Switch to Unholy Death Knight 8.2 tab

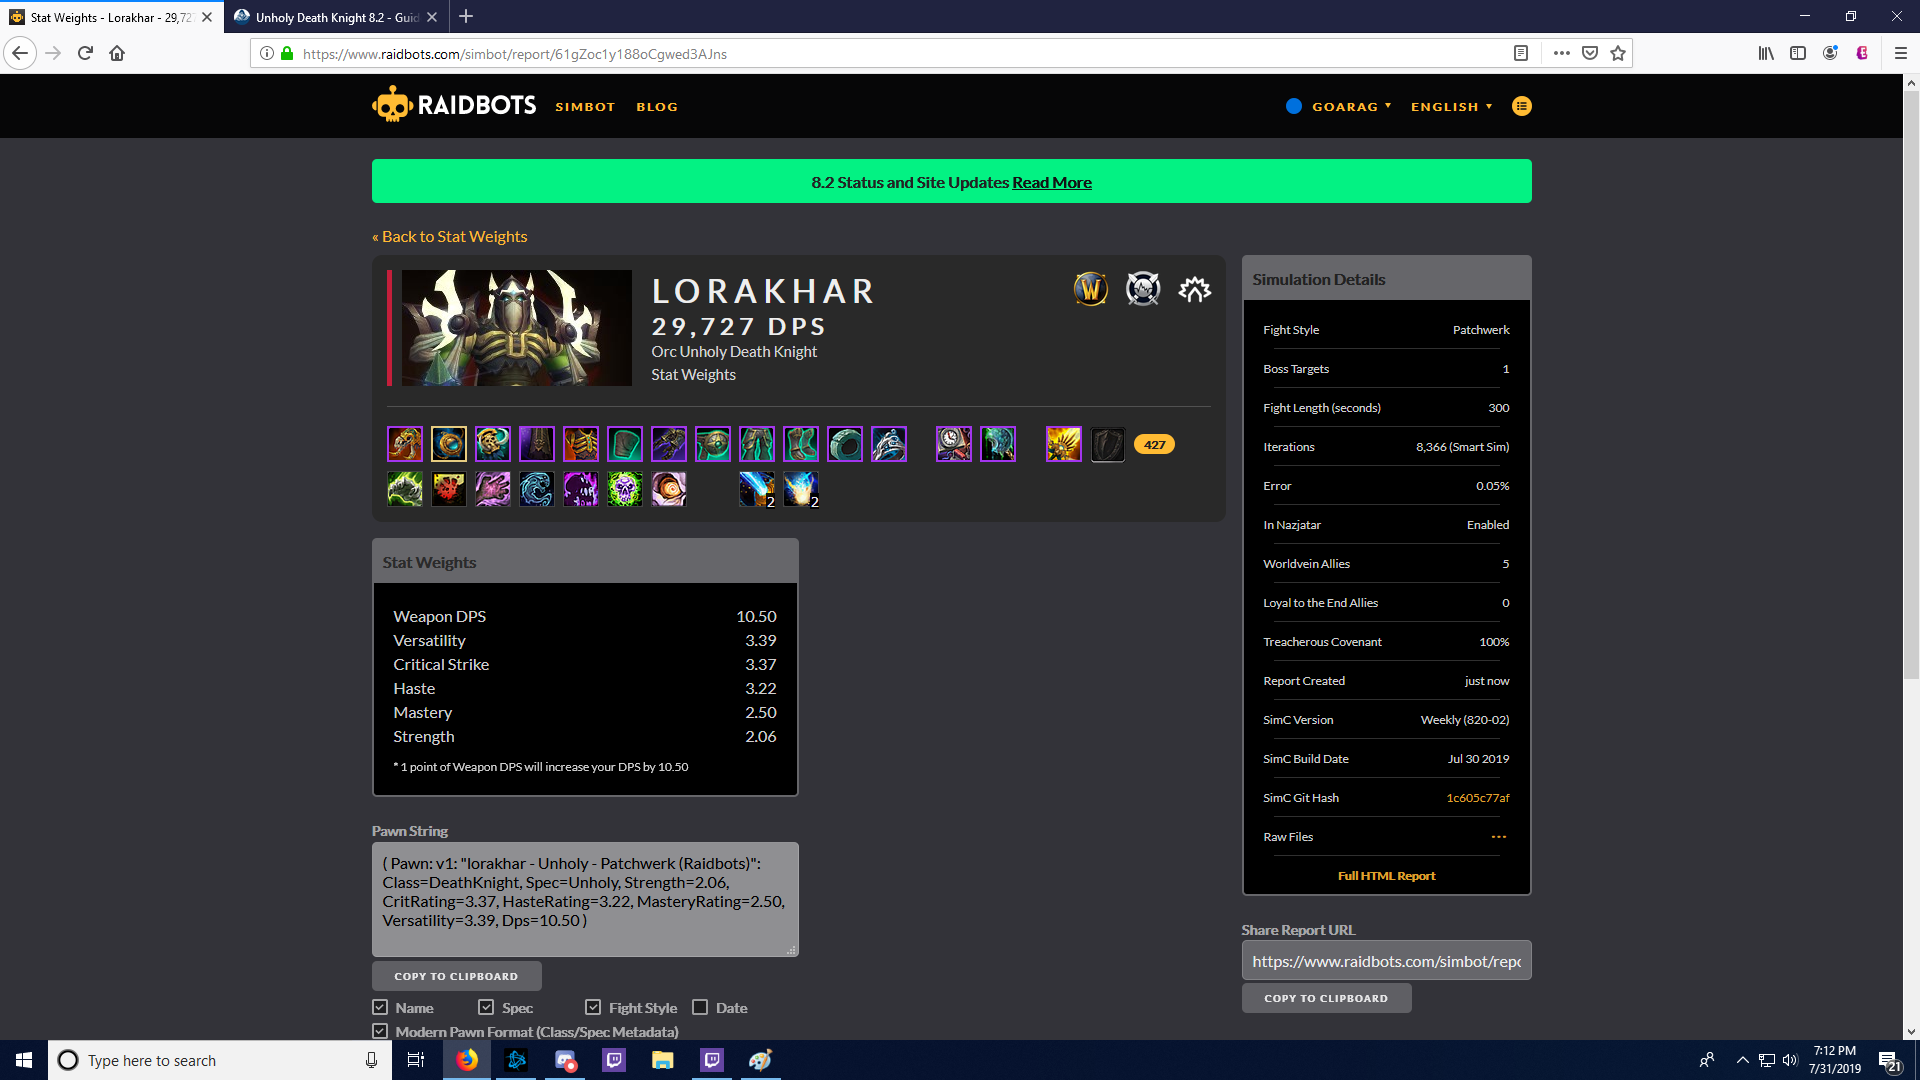click(x=335, y=17)
